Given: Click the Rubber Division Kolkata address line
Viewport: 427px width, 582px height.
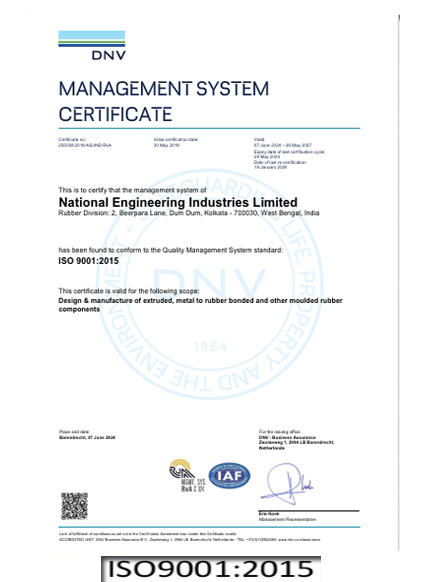Looking at the screenshot, I should (189, 213).
